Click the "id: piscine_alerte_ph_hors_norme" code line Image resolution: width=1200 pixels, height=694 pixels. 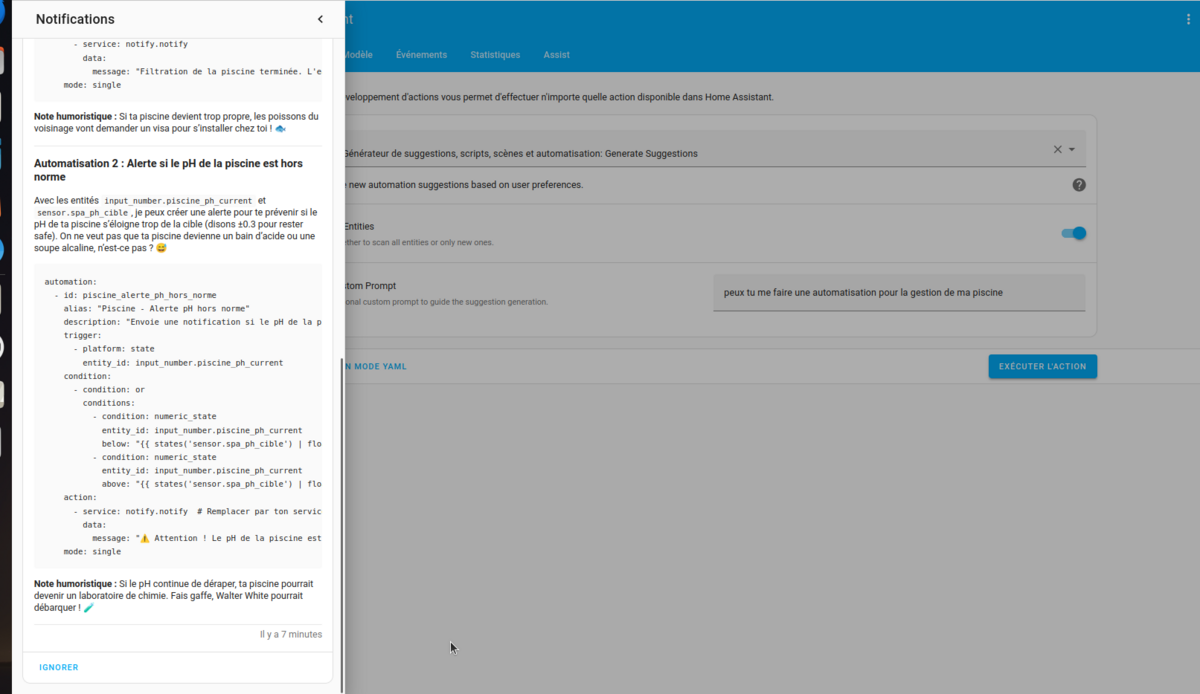(135, 295)
